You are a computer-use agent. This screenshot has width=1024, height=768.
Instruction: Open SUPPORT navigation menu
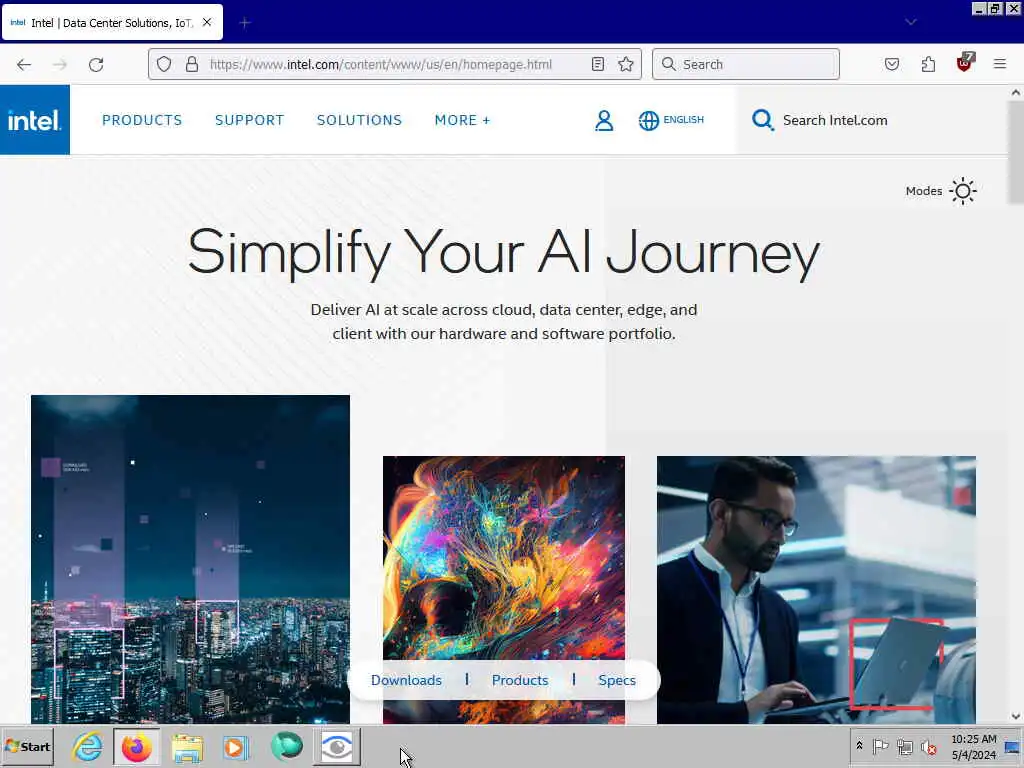[249, 120]
